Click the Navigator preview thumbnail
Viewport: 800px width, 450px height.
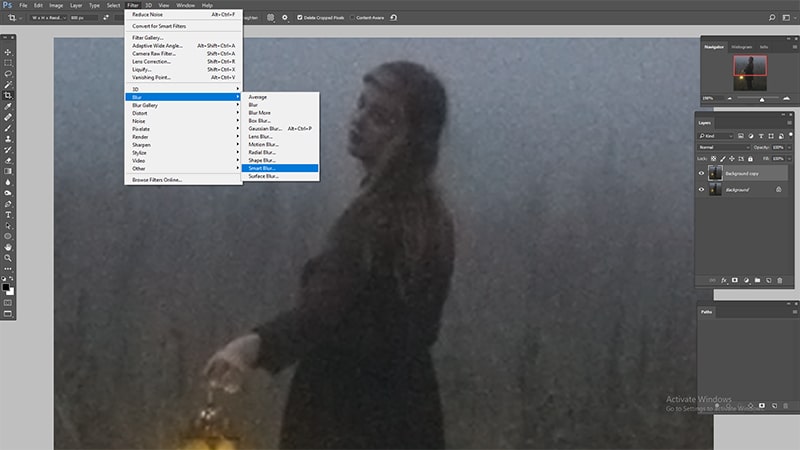pos(749,73)
